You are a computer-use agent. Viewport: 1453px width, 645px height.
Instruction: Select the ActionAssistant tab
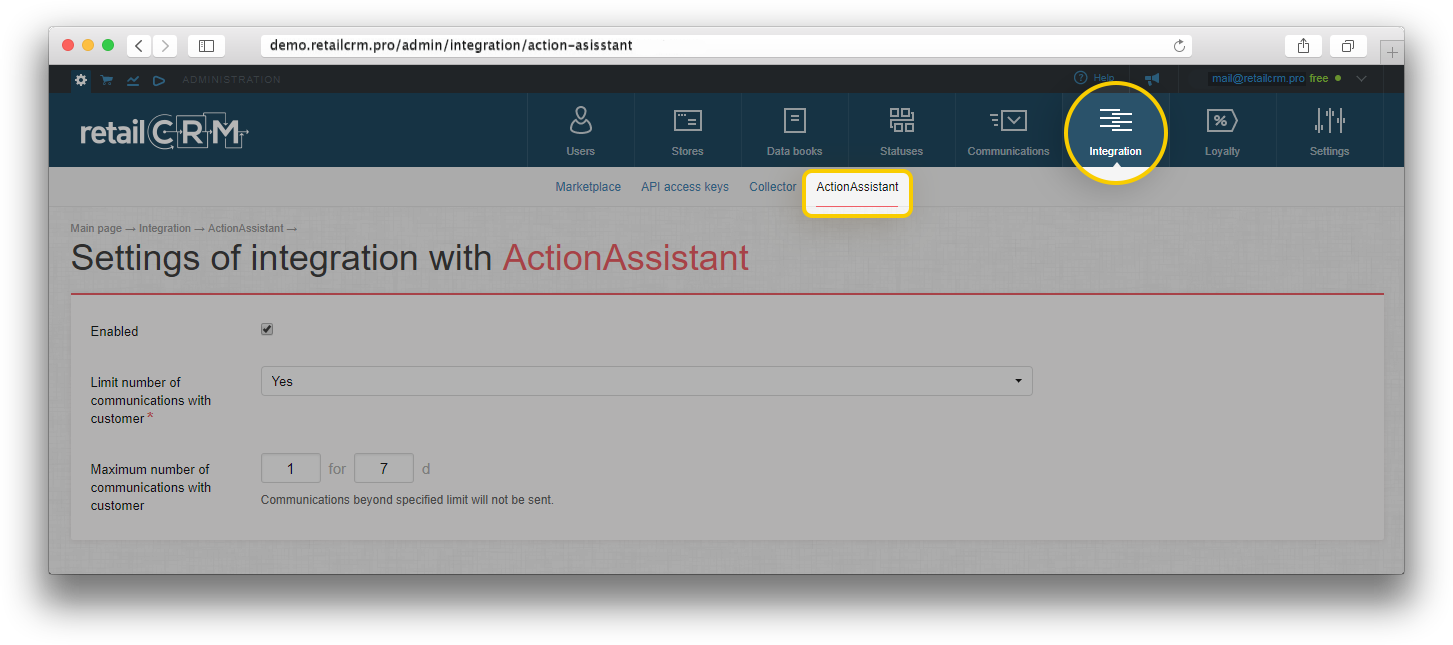tap(857, 187)
